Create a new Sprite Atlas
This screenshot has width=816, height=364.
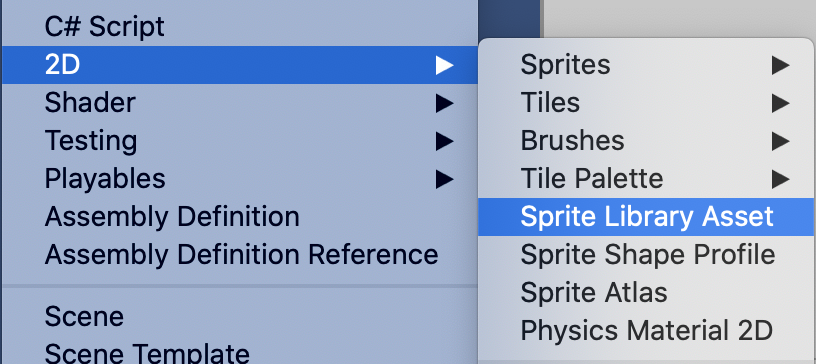click(646, 292)
